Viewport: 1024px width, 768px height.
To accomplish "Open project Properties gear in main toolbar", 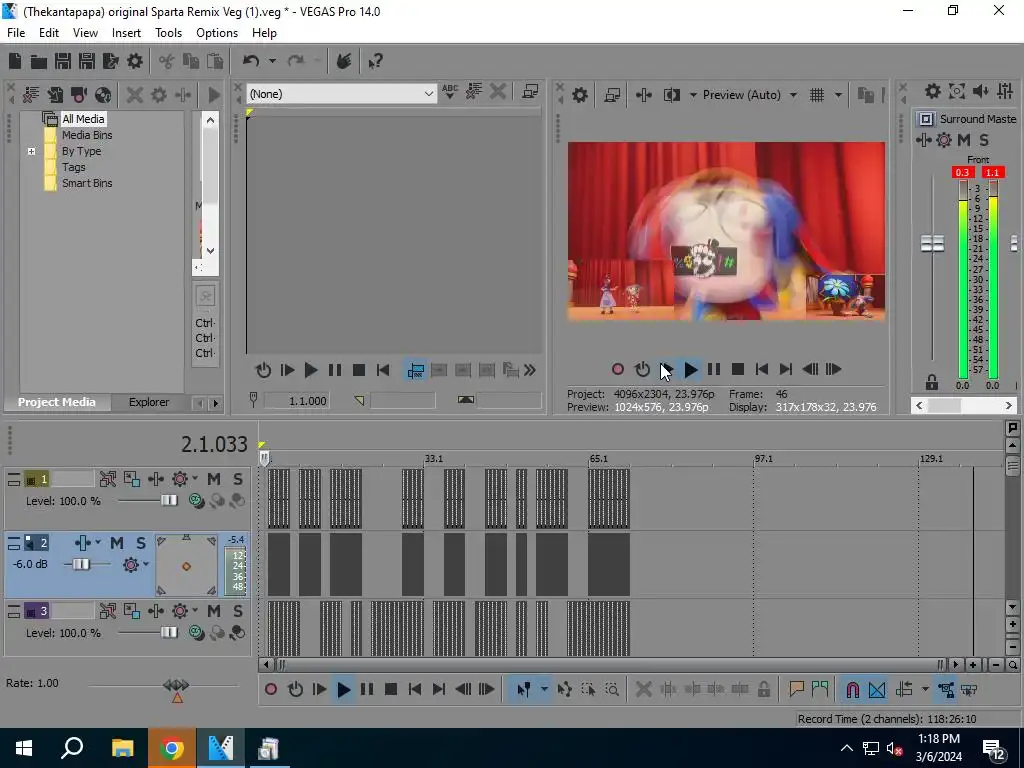I will click(135, 61).
